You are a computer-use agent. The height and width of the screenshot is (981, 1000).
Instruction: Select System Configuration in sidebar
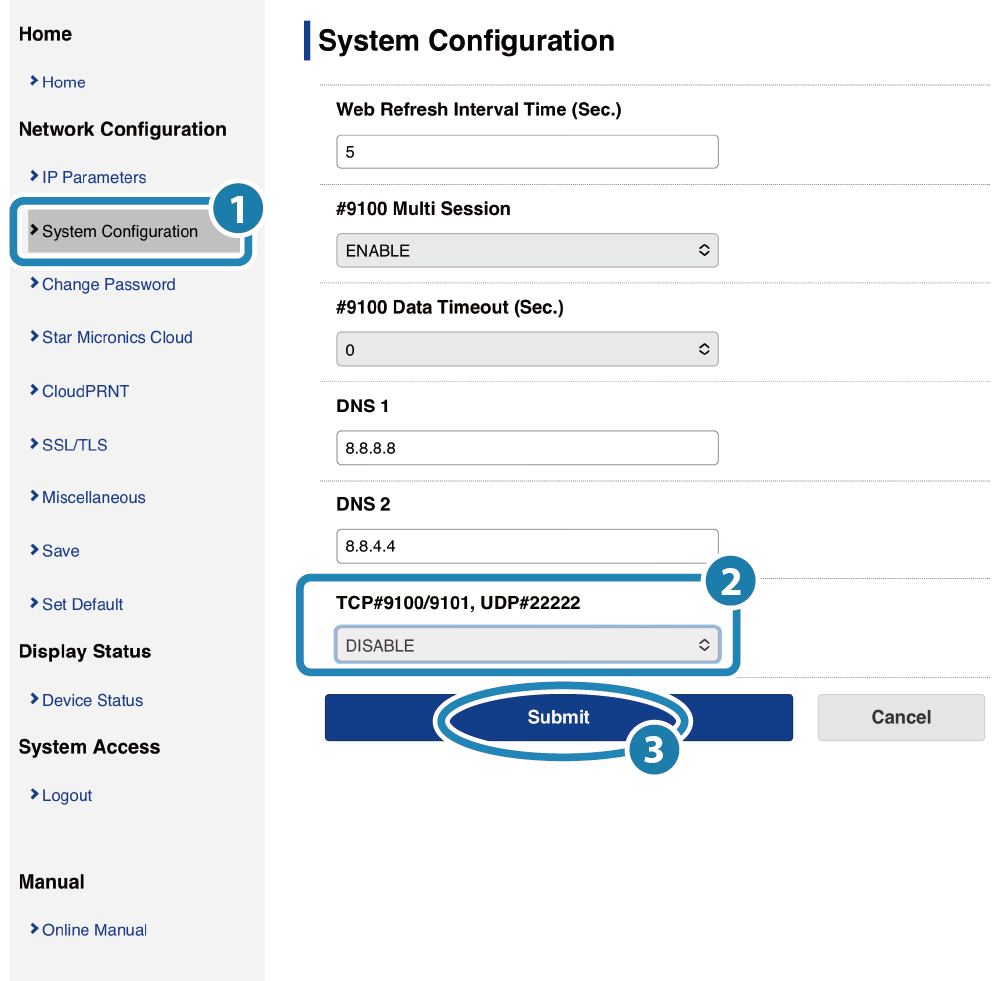coord(120,232)
